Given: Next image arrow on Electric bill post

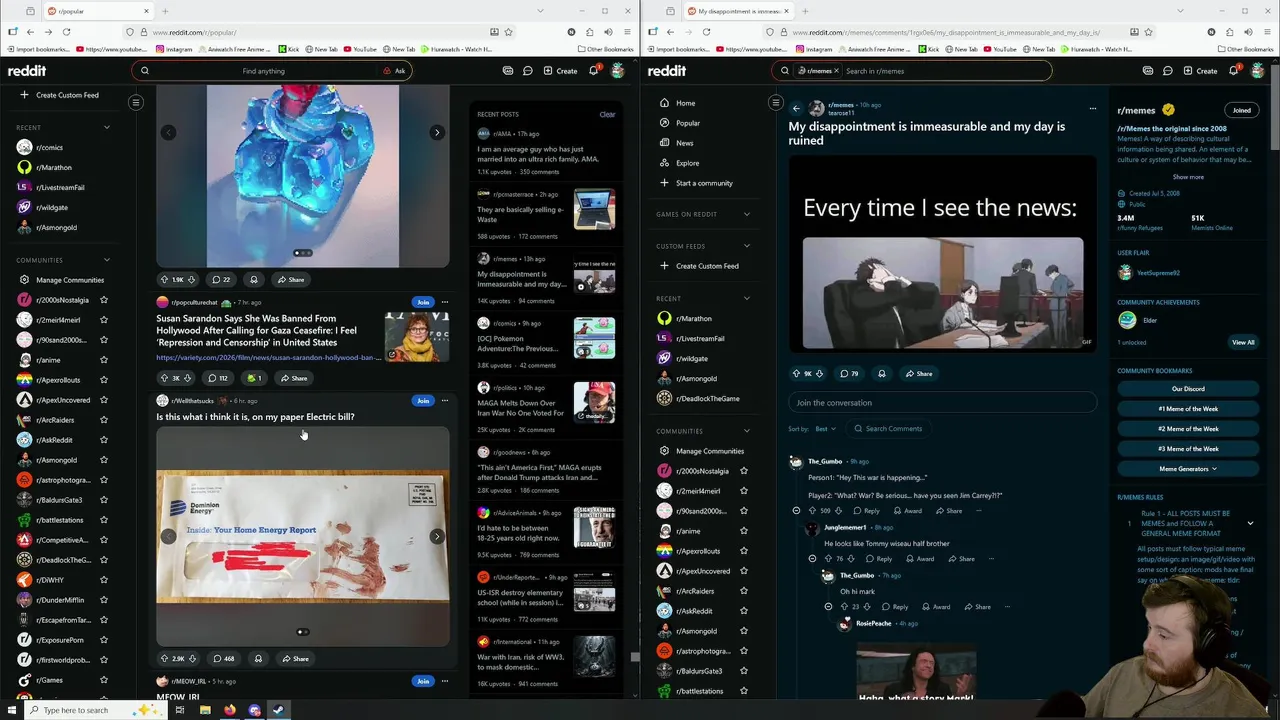Looking at the screenshot, I should click(437, 537).
